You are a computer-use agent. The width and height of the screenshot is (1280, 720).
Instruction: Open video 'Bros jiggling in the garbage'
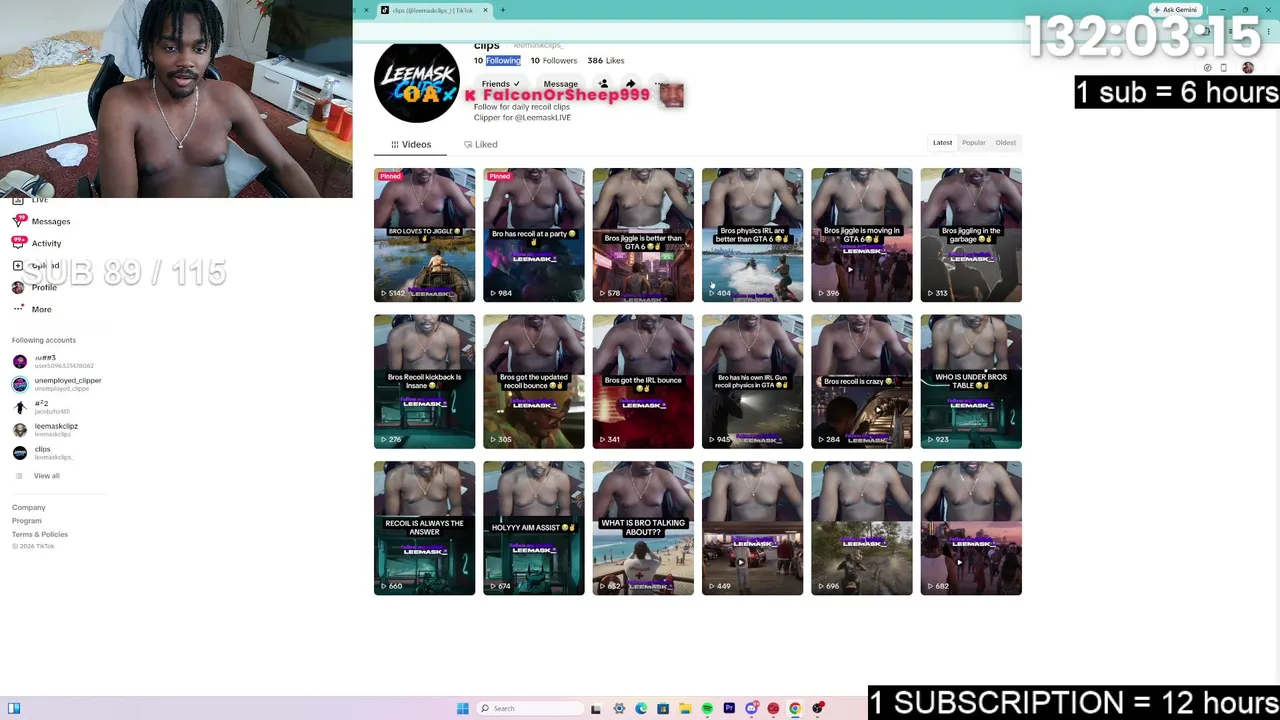[971, 235]
